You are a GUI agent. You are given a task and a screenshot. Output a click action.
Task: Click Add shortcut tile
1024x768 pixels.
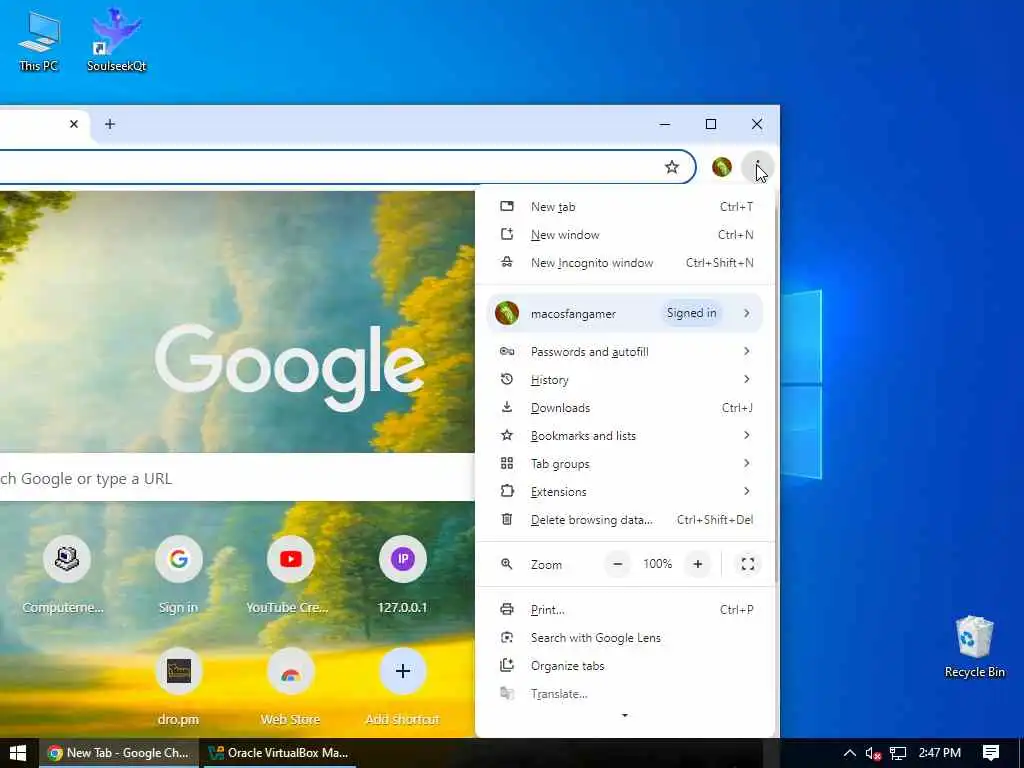pyautogui.click(x=402, y=687)
